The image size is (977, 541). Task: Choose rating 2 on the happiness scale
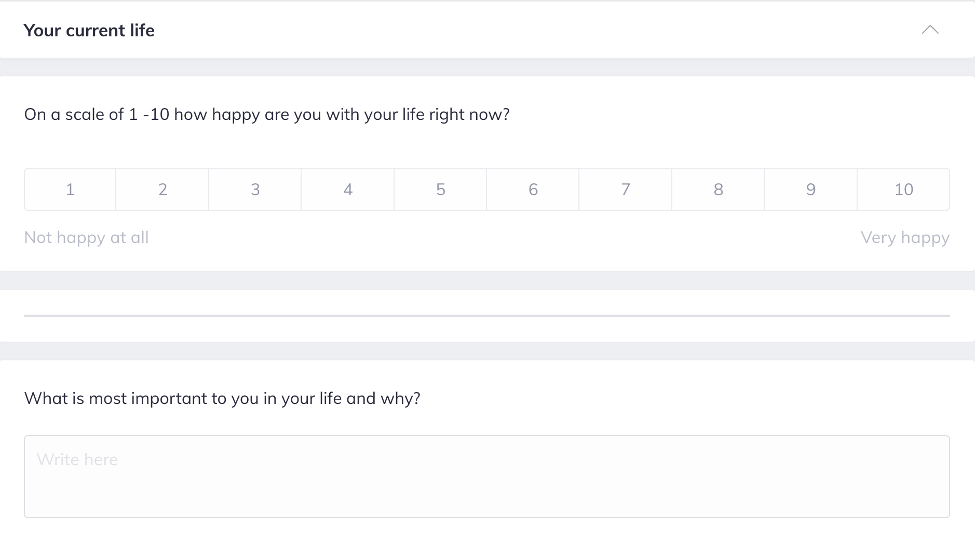tap(163, 189)
